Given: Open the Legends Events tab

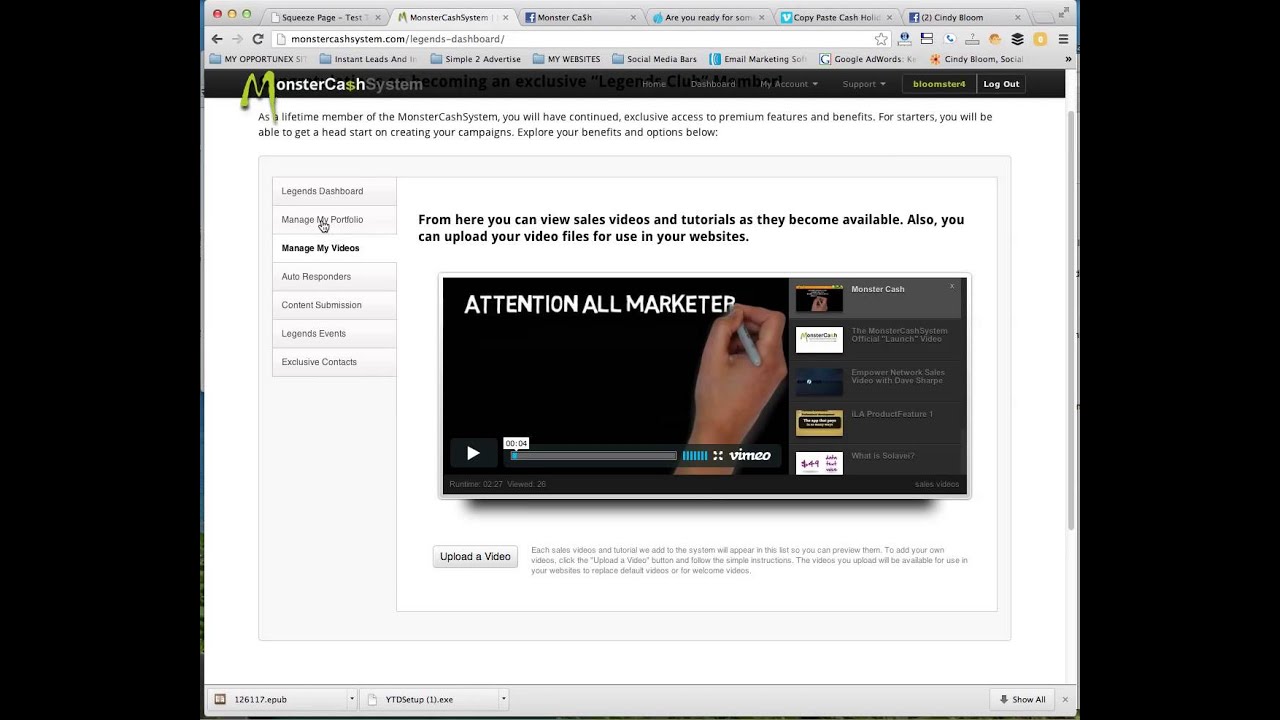Looking at the screenshot, I should [334, 334].
